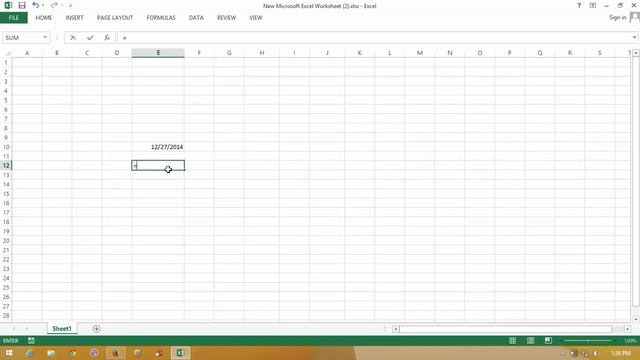Viewport: 640px width, 360px height.
Task: Expand the formula bar with its arrow
Action: [x=634, y=38]
